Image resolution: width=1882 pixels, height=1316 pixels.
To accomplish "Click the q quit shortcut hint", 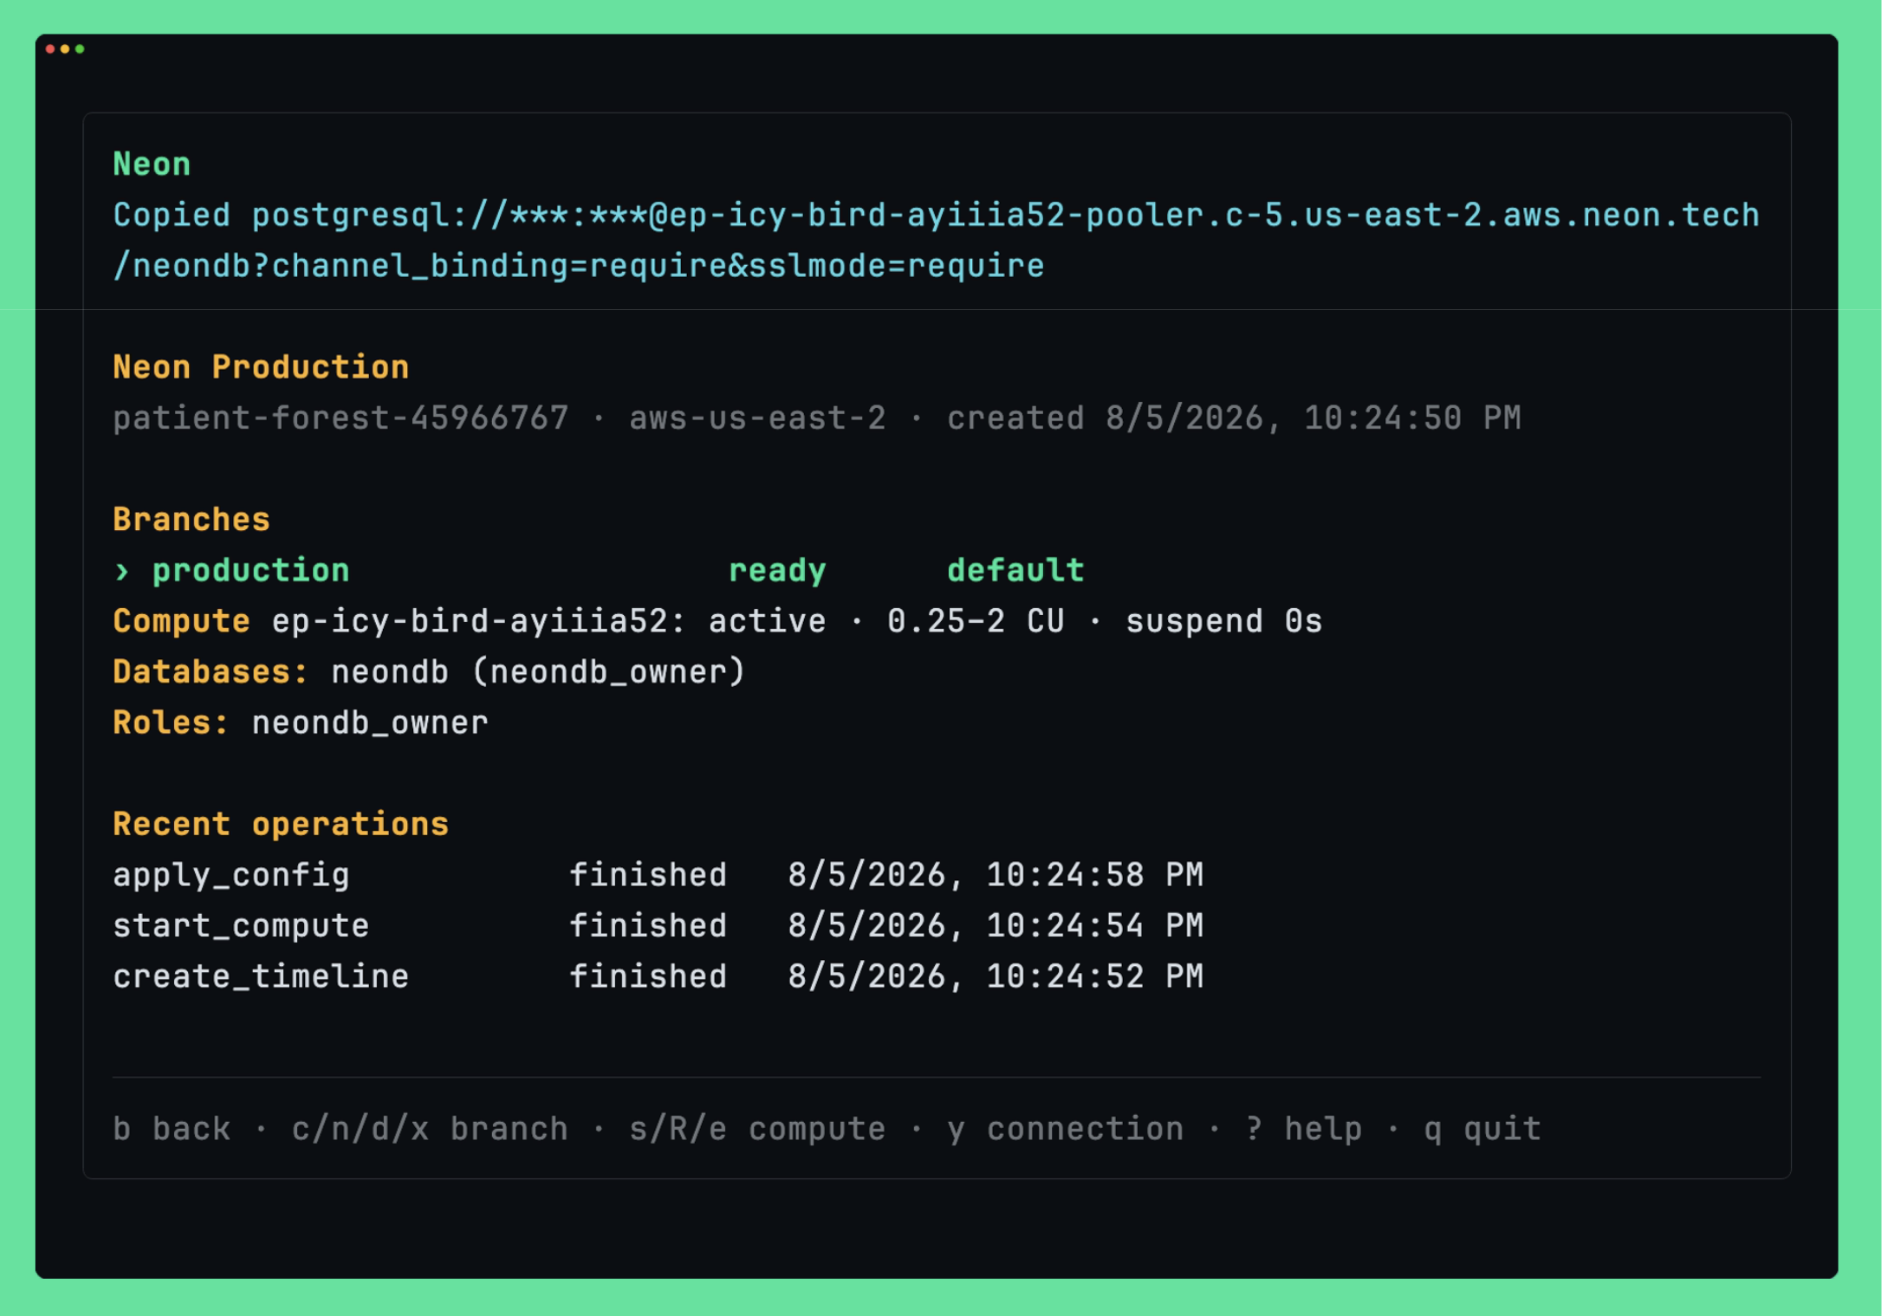I will click(x=1483, y=1129).
